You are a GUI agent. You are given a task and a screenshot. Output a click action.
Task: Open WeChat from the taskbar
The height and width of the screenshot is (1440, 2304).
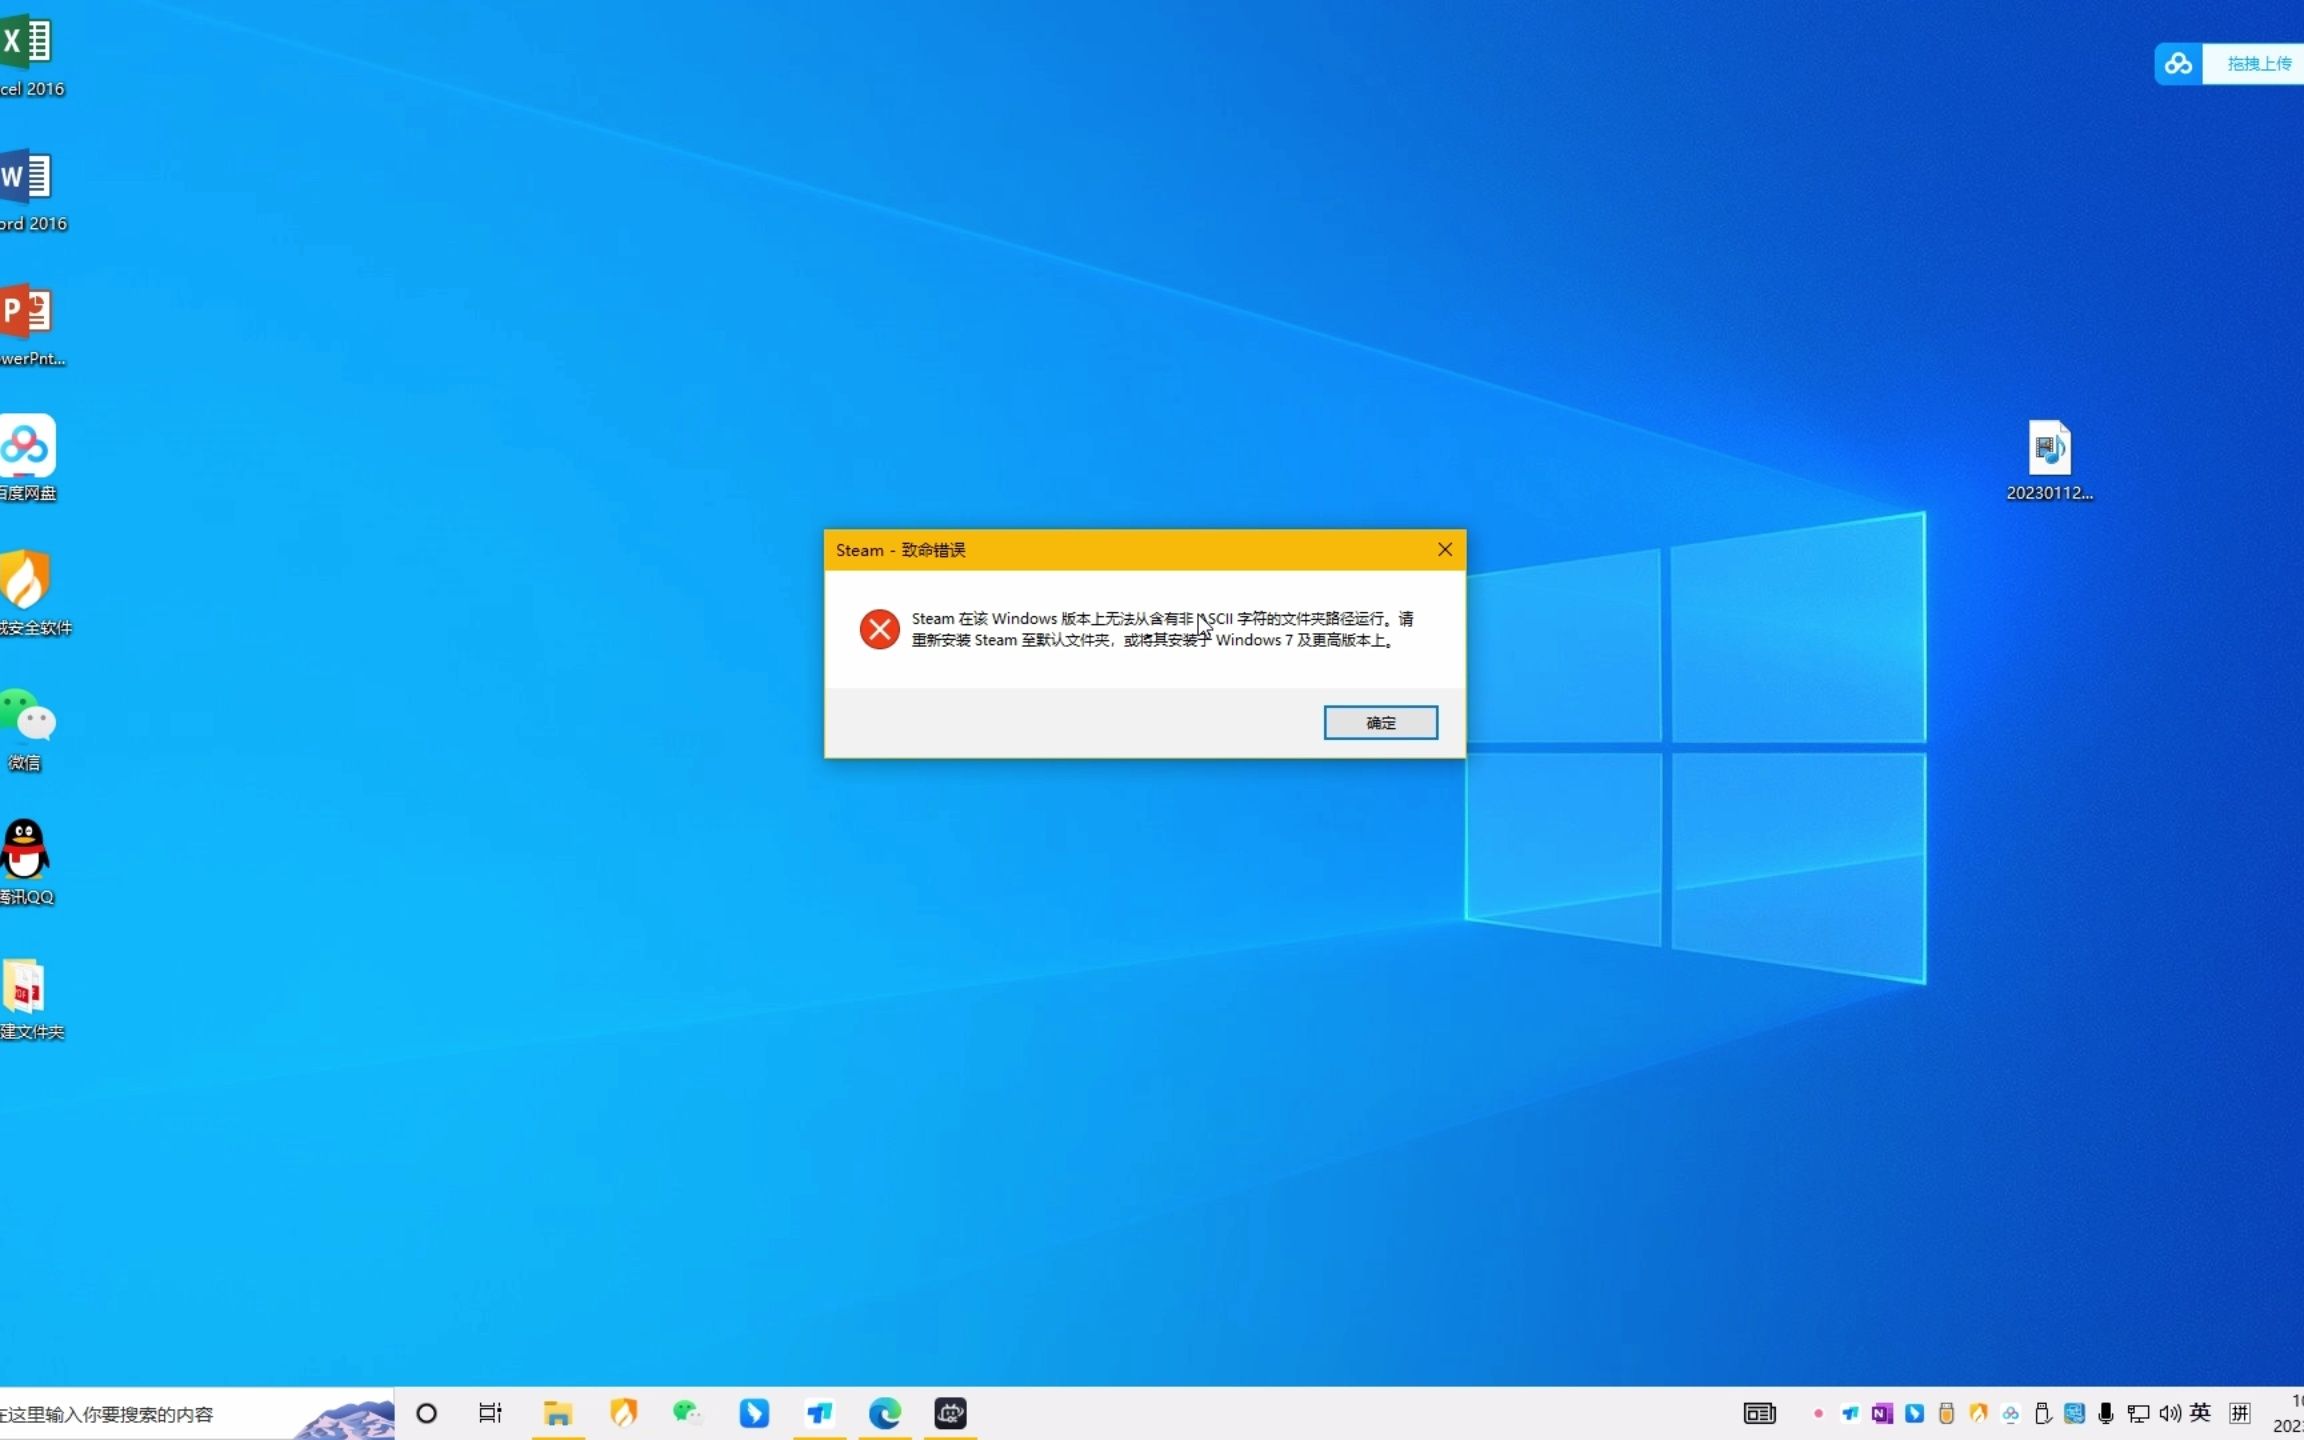[x=687, y=1413]
